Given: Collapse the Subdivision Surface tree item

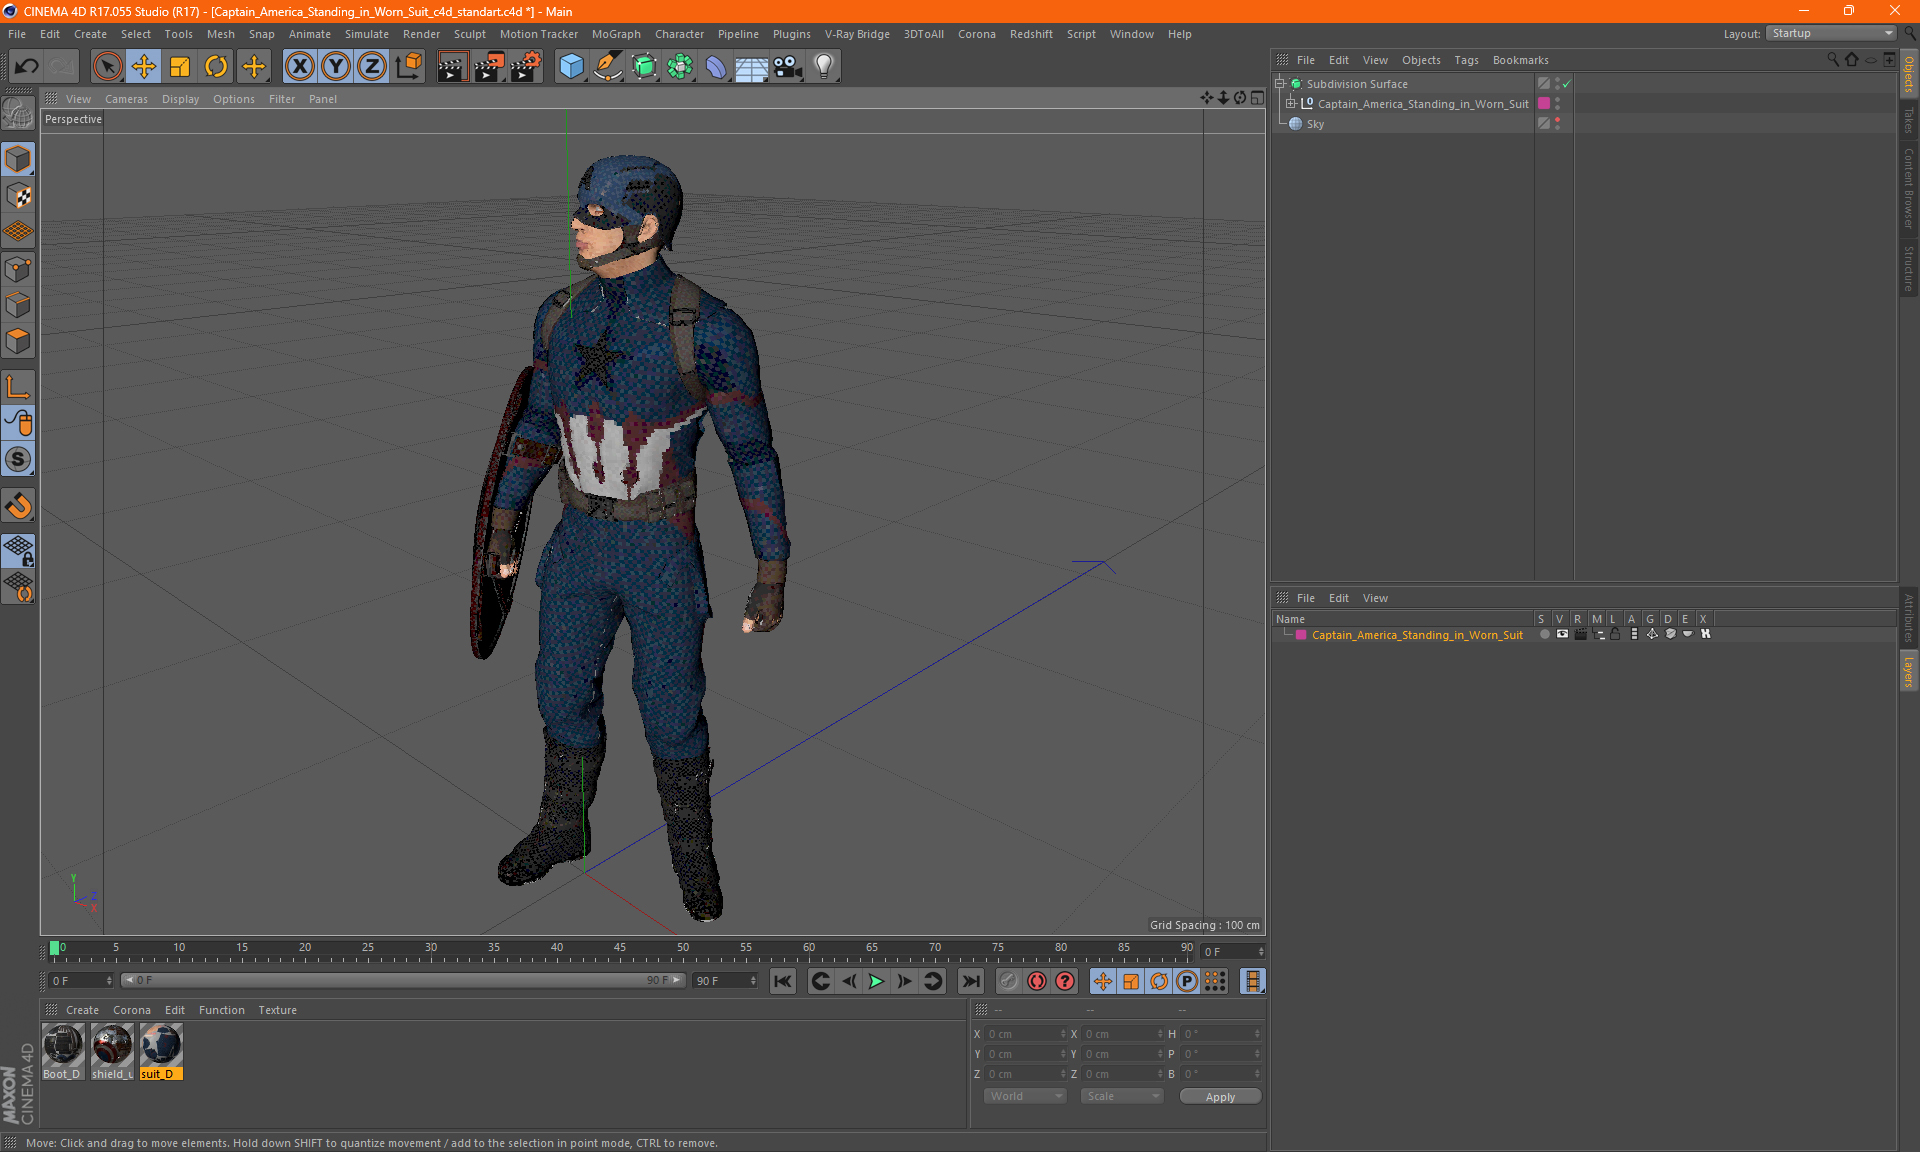Looking at the screenshot, I should point(1279,84).
